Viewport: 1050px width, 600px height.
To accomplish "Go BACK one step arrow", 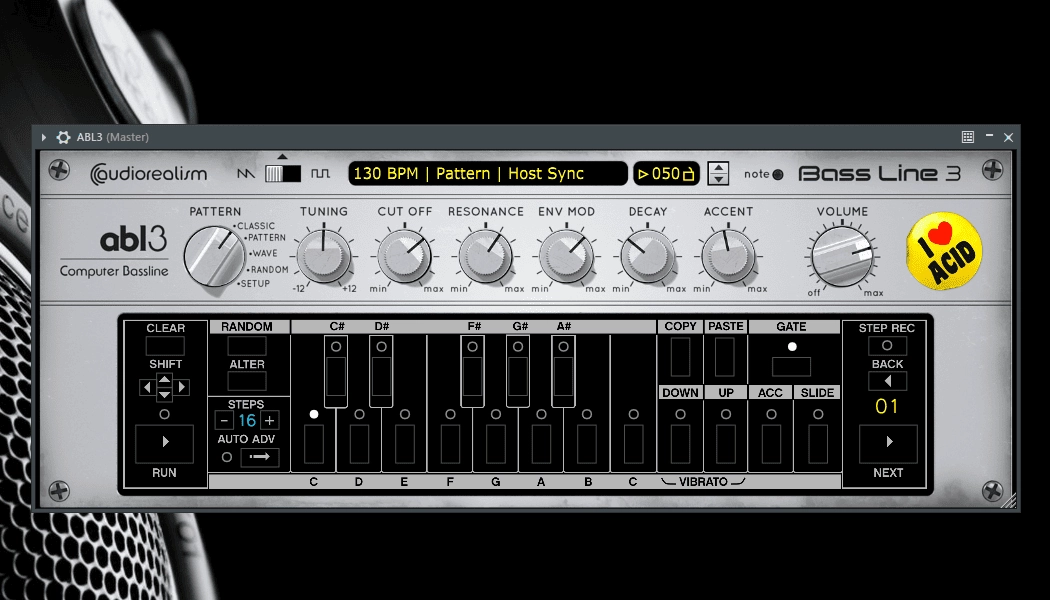I will [887, 381].
